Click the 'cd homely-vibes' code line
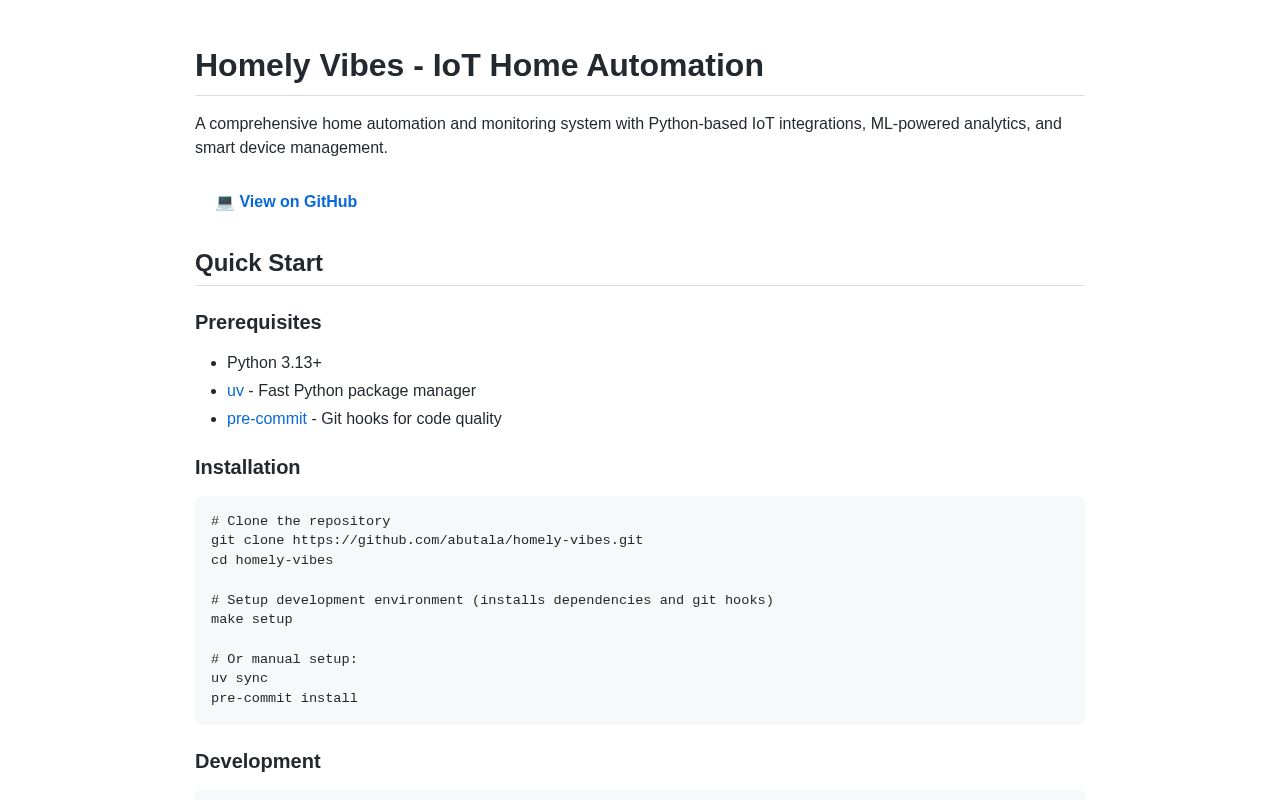The width and height of the screenshot is (1280, 800). (272, 561)
